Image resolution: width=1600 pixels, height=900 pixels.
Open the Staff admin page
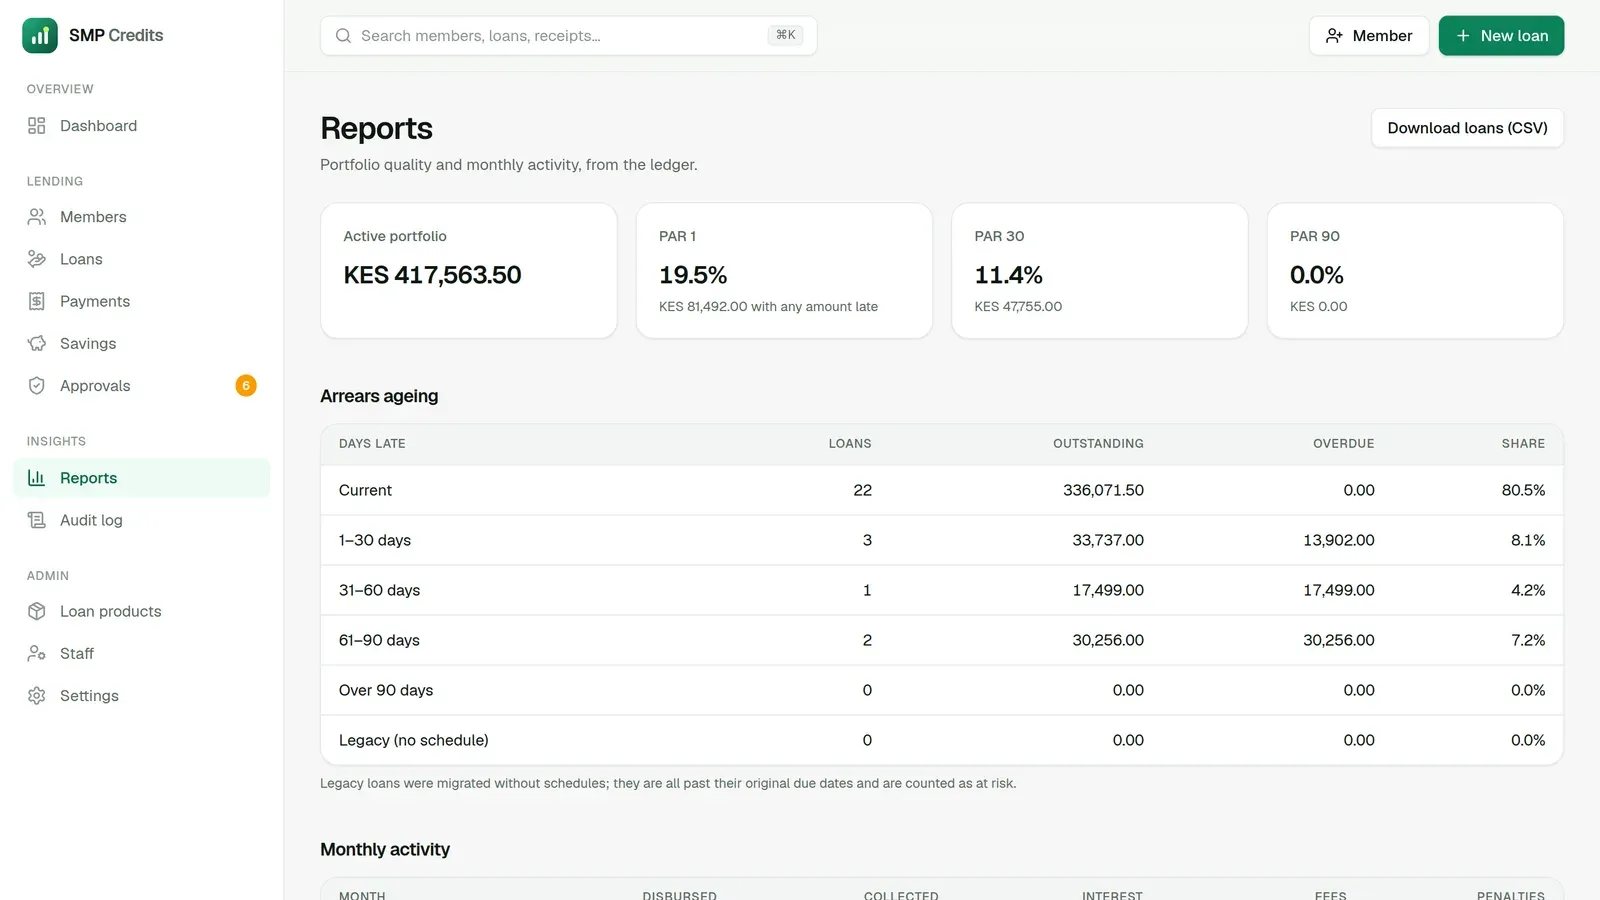(142, 653)
